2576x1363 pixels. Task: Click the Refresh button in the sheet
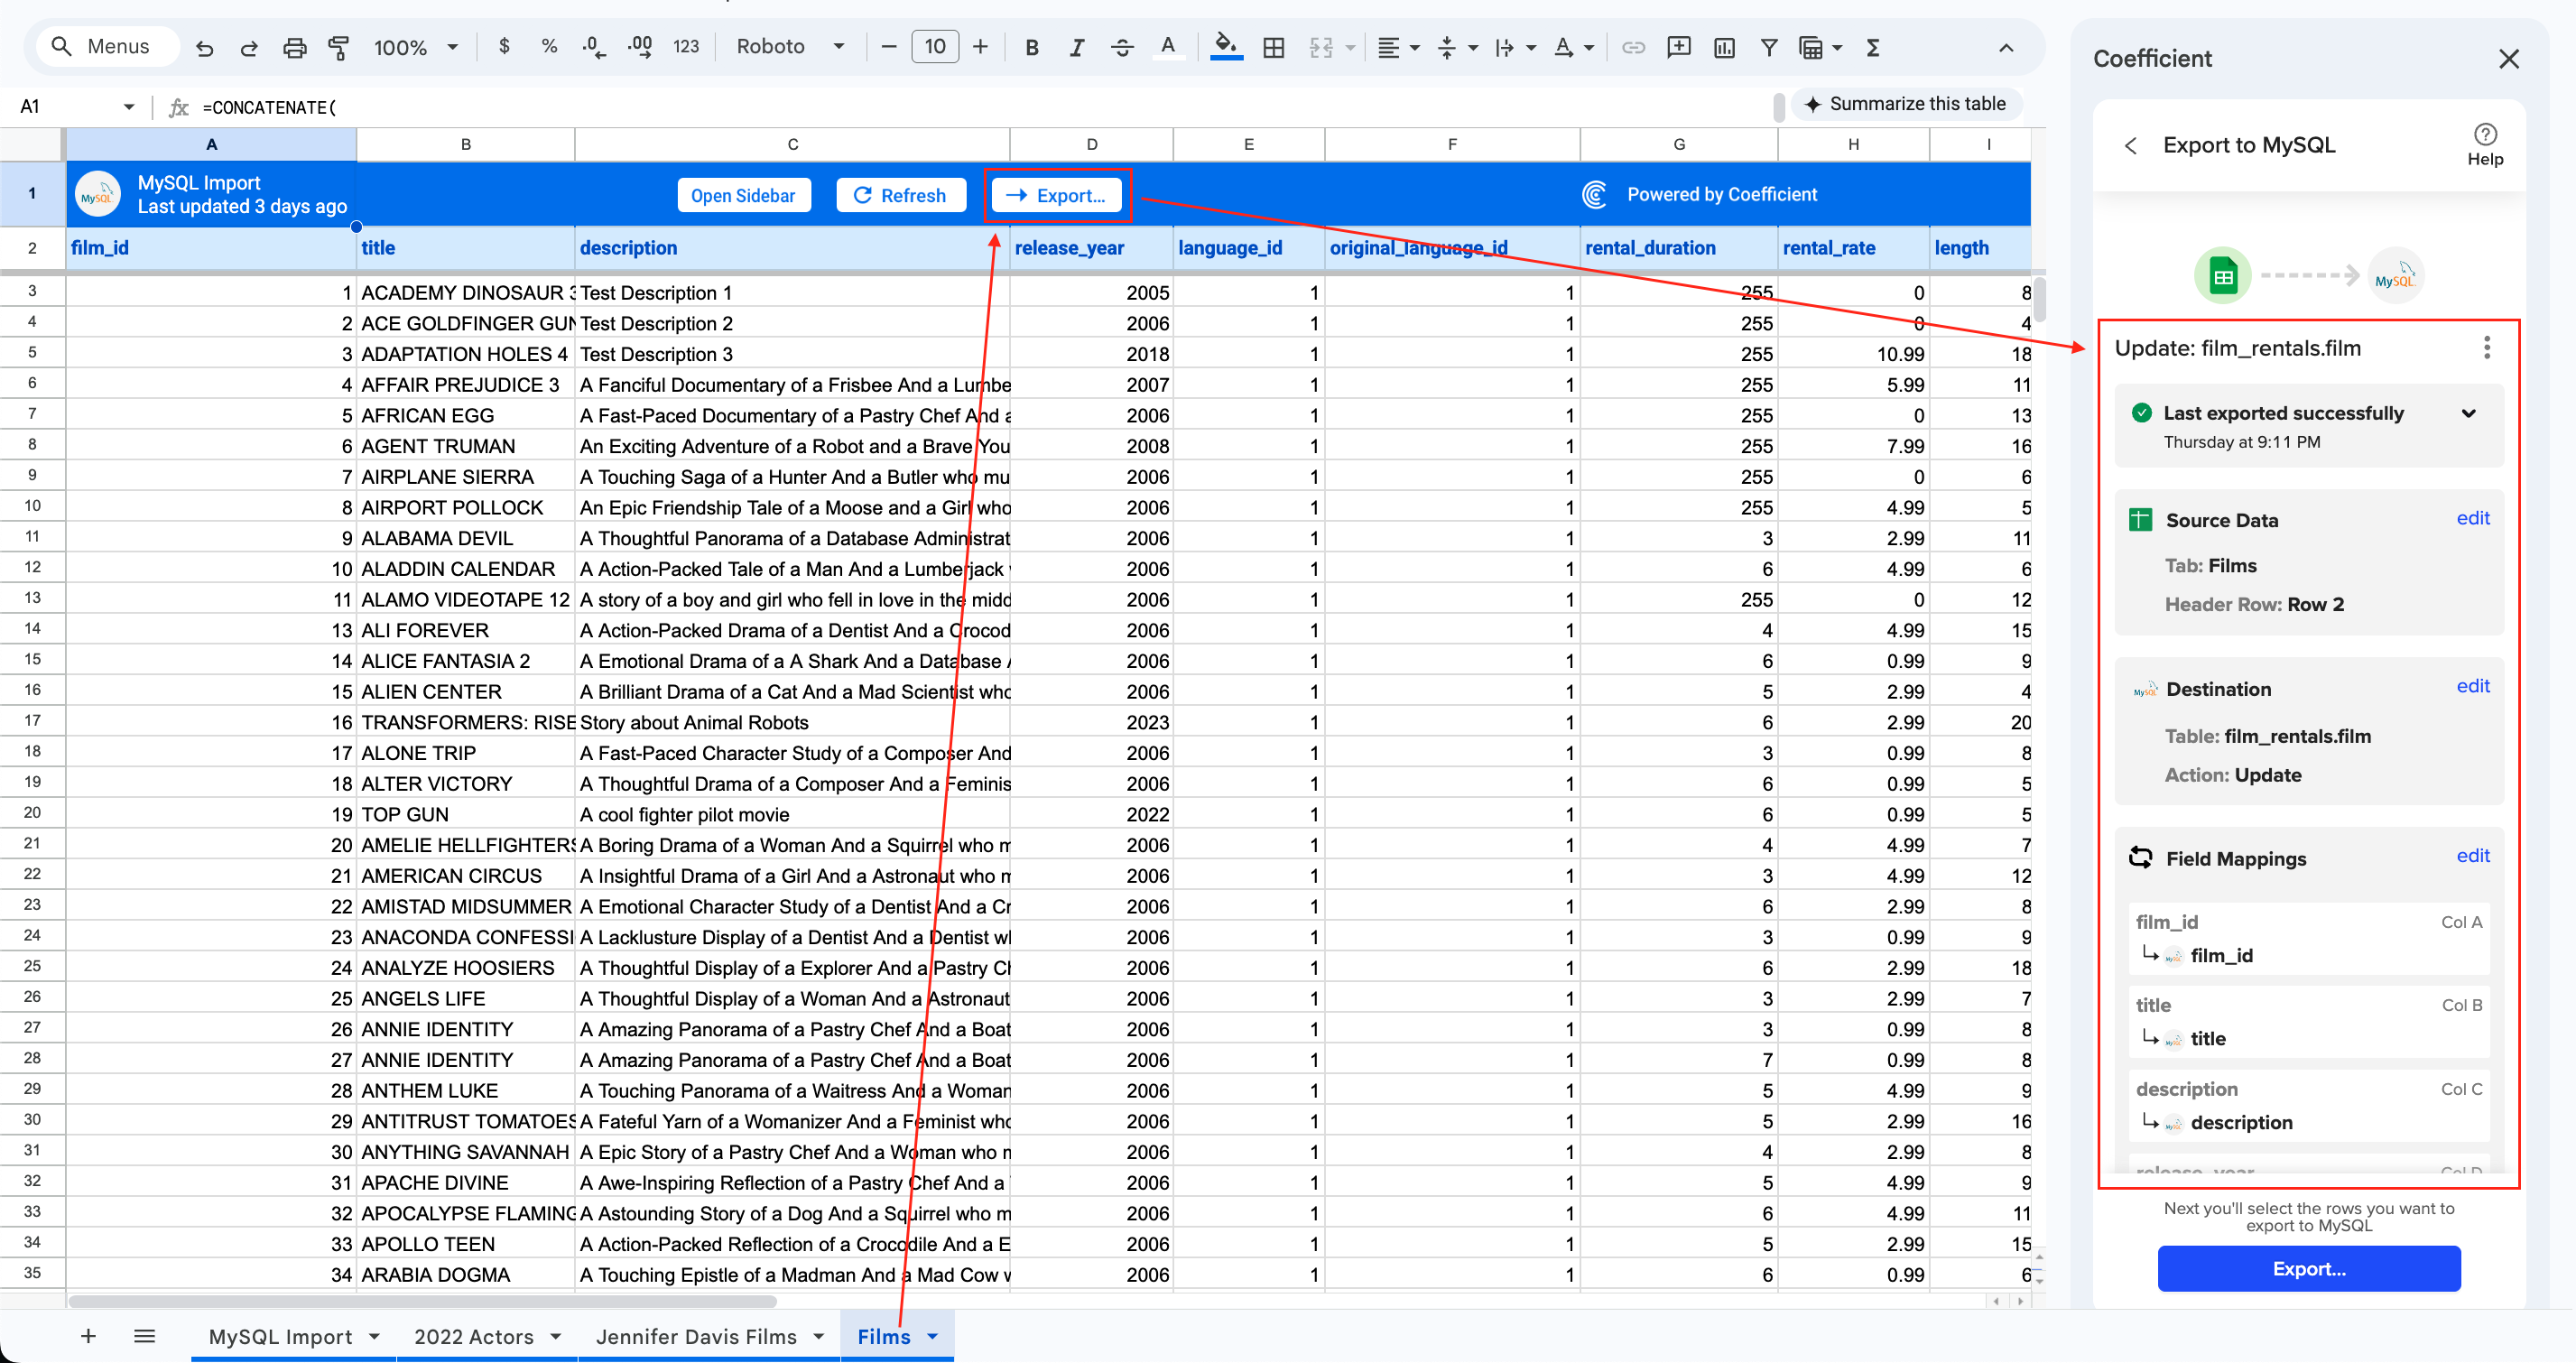click(x=900, y=195)
